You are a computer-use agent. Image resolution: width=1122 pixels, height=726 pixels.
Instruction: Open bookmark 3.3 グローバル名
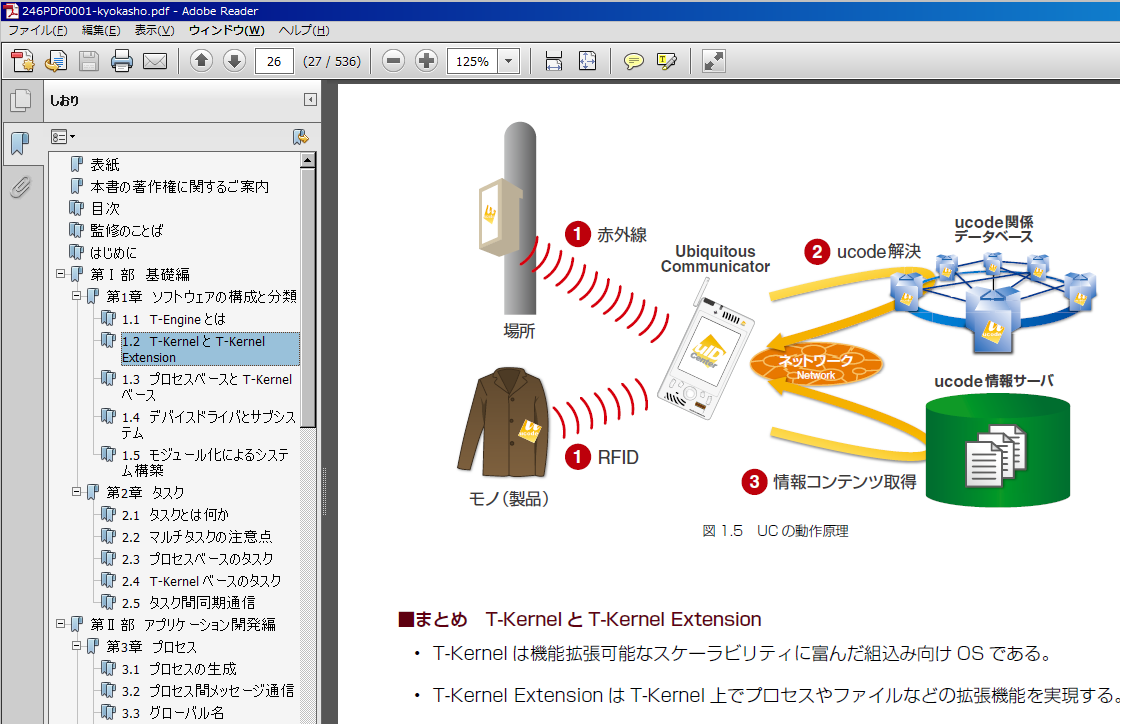pos(172,713)
